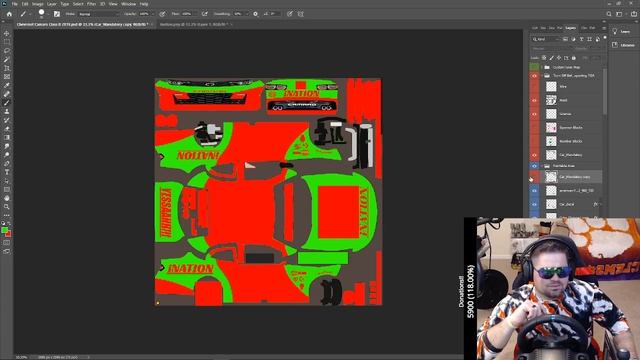640x360 pixels.
Task: Open smoothing options gear
Action: pyautogui.click(x=256, y=14)
